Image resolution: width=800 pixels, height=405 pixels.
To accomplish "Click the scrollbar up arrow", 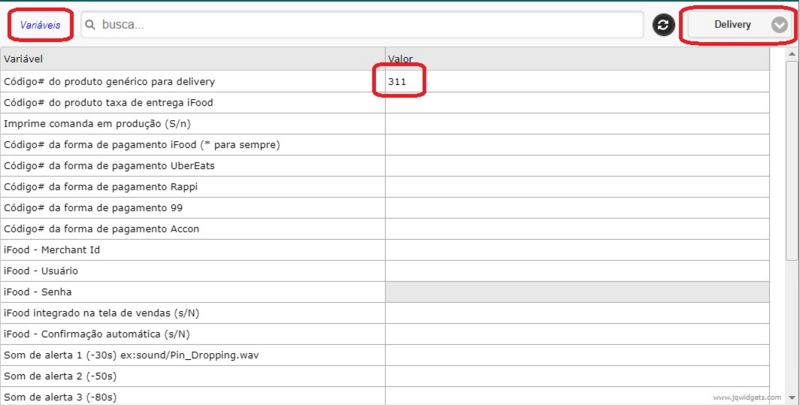I will pos(792,54).
